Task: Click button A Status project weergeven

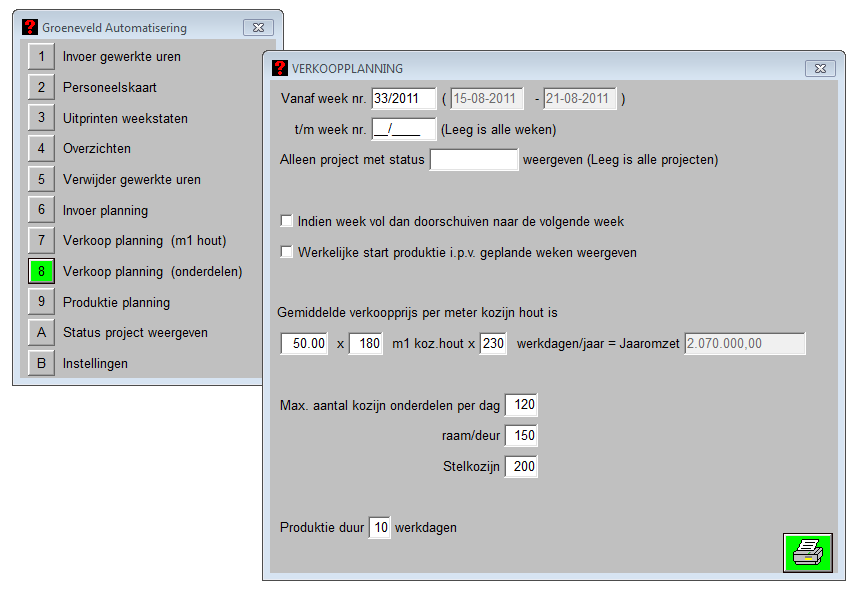Action: tap(41, 333)
